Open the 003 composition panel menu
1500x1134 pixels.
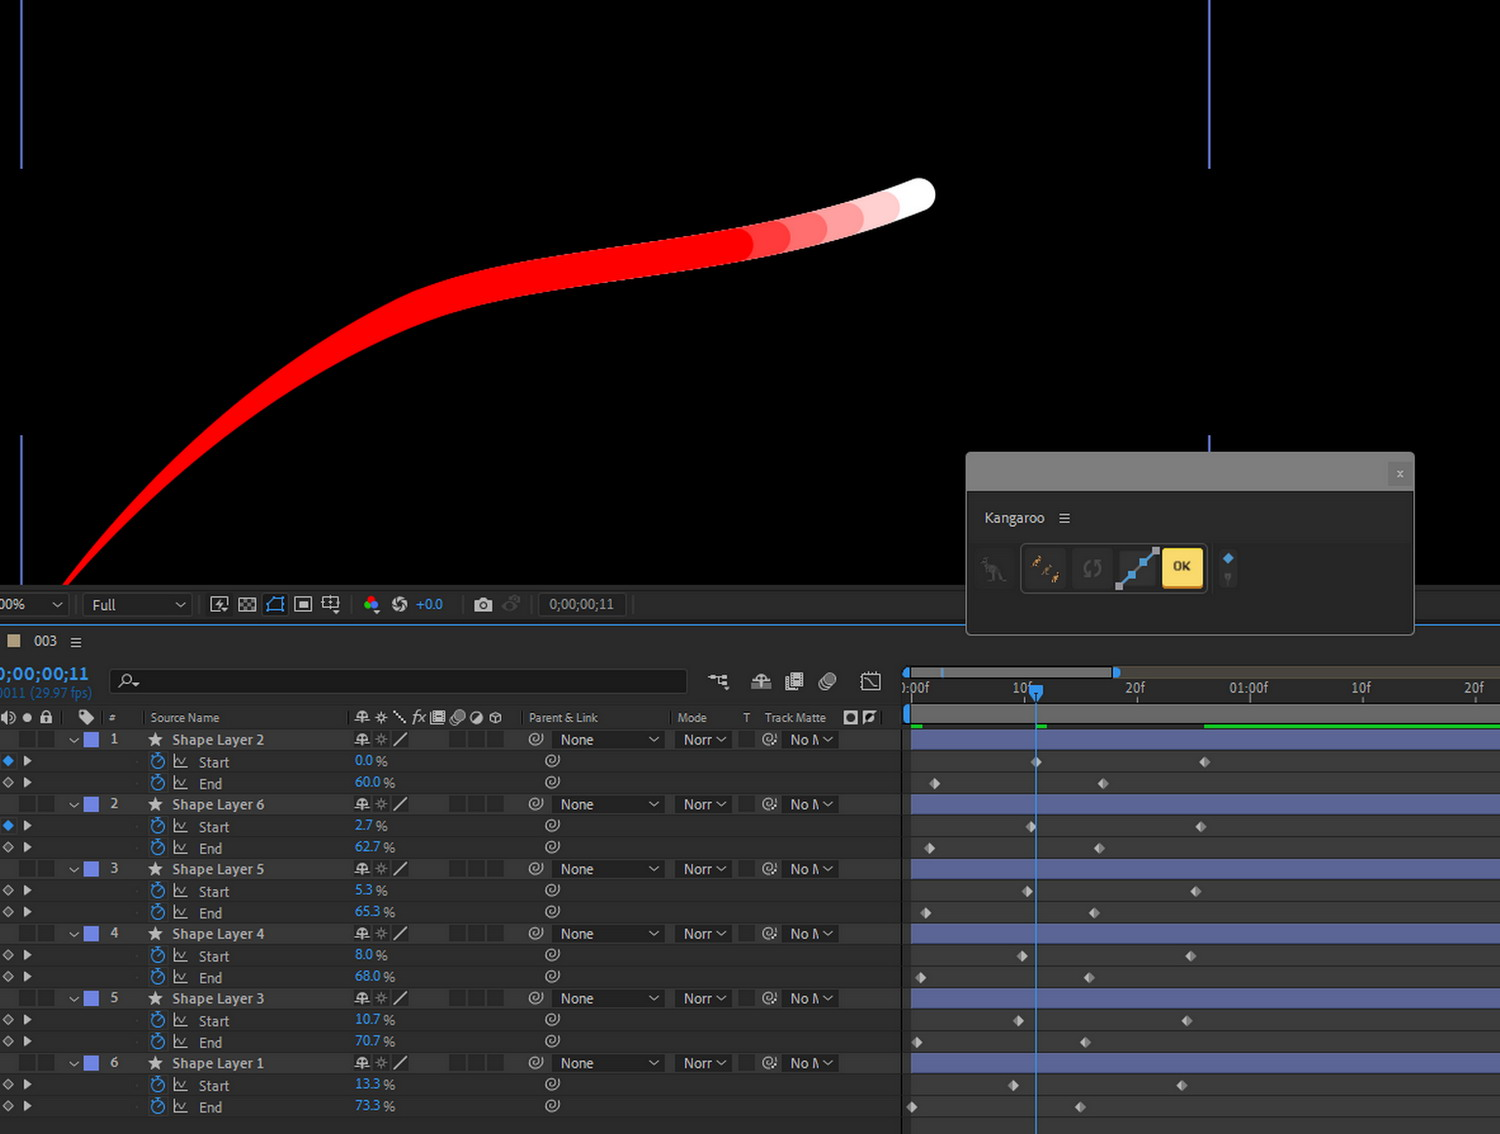76,642
